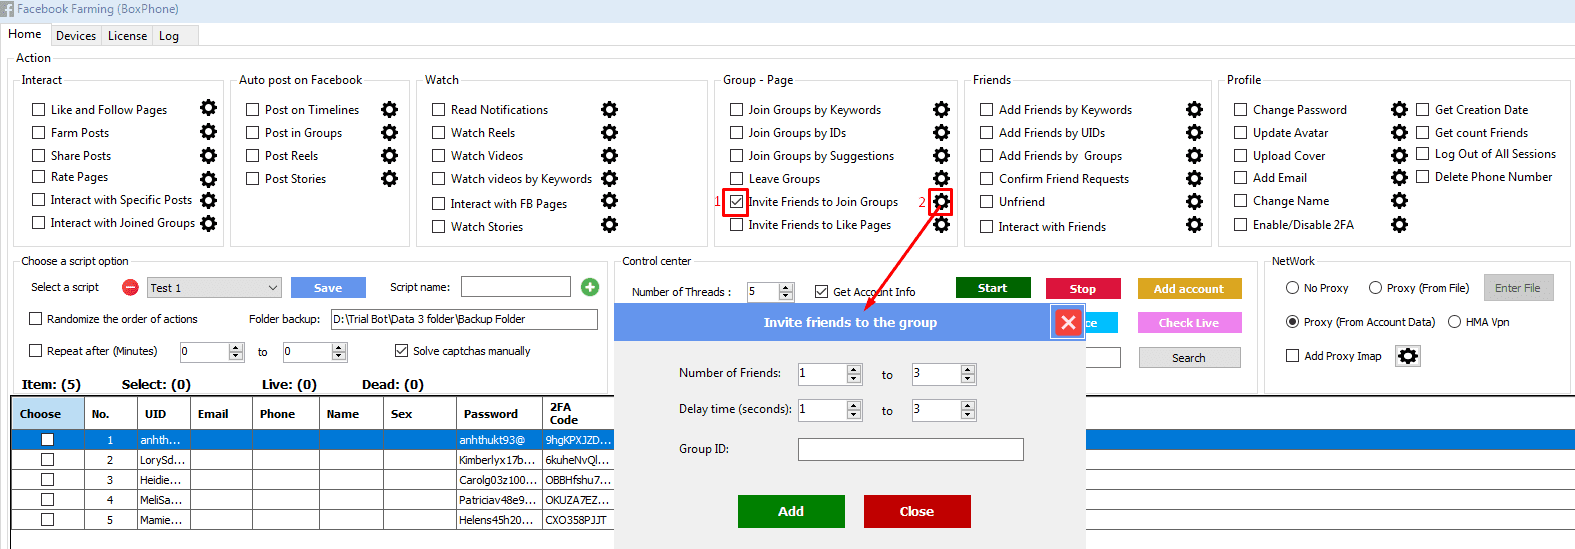Check Get Creation Date option
1575x549 pixels.
1423,110
